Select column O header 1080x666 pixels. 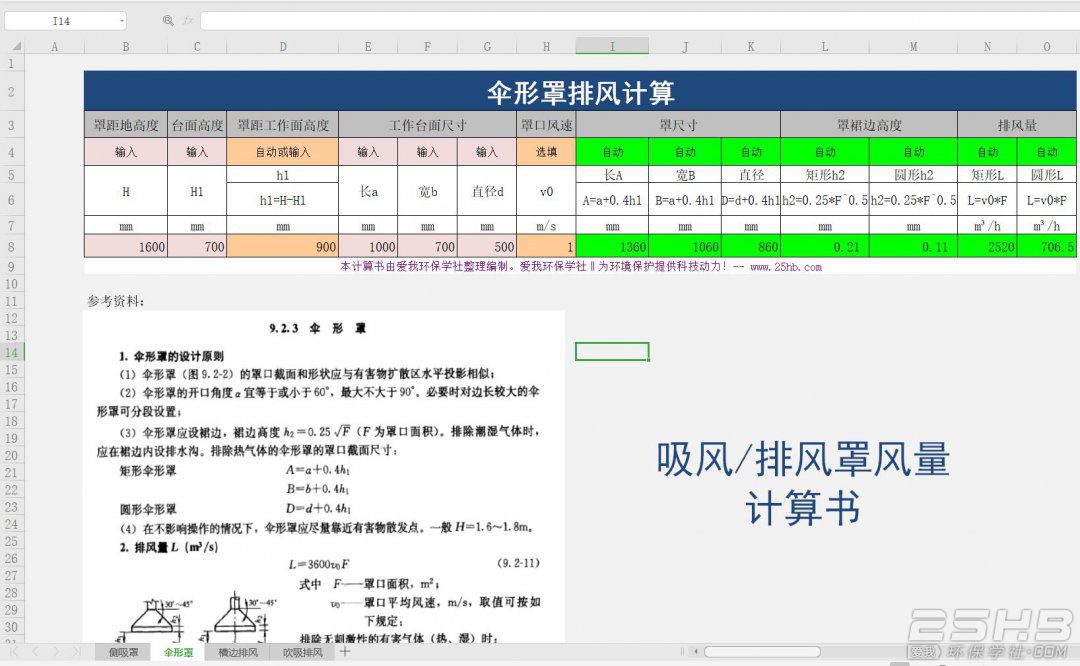[1046, 47]
